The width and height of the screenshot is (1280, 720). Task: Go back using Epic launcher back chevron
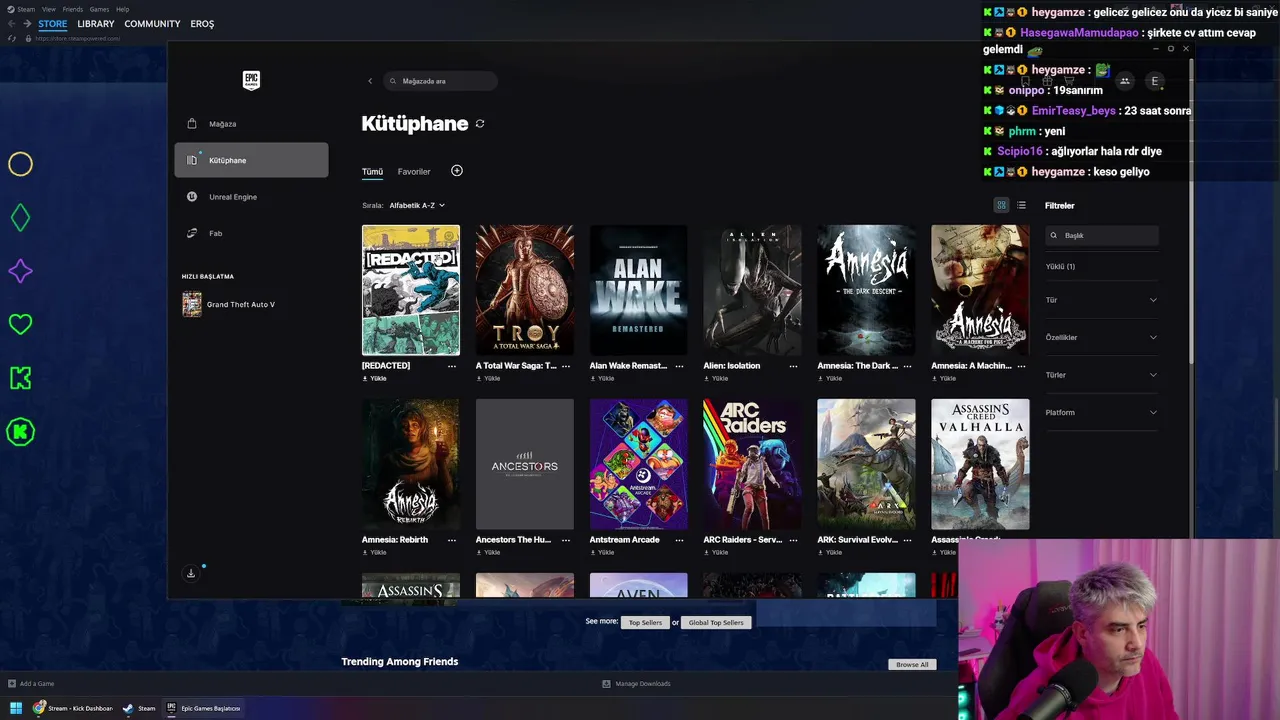370,81
